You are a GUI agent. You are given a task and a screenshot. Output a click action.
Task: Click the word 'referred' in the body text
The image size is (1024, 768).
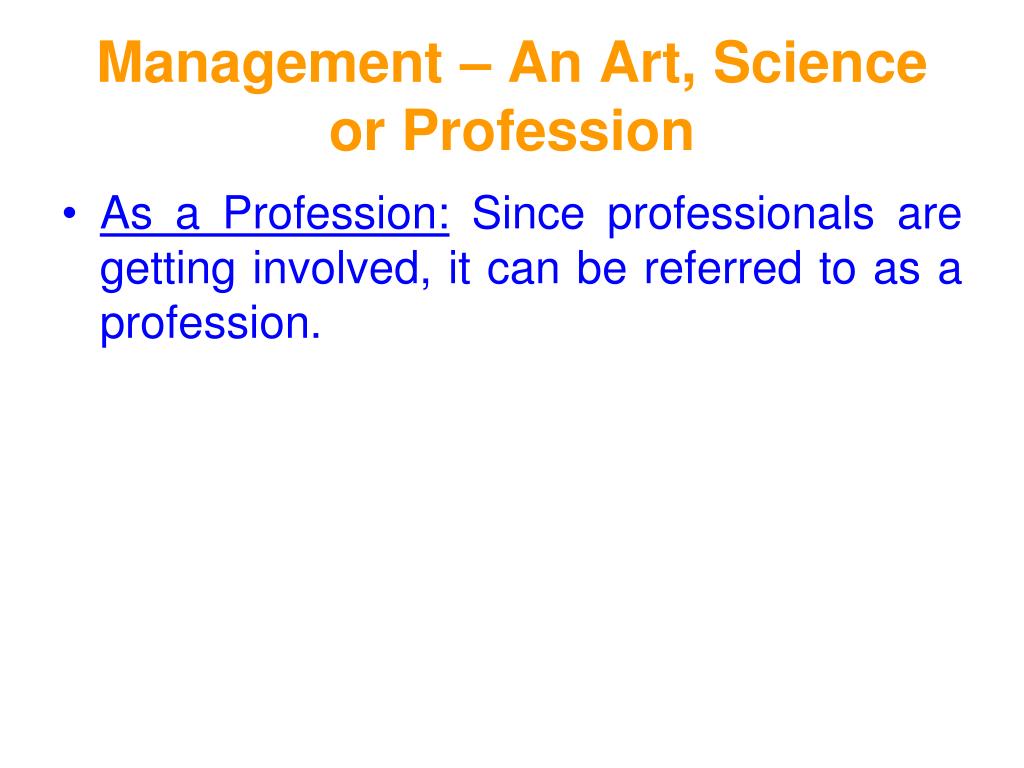point(722,268)
